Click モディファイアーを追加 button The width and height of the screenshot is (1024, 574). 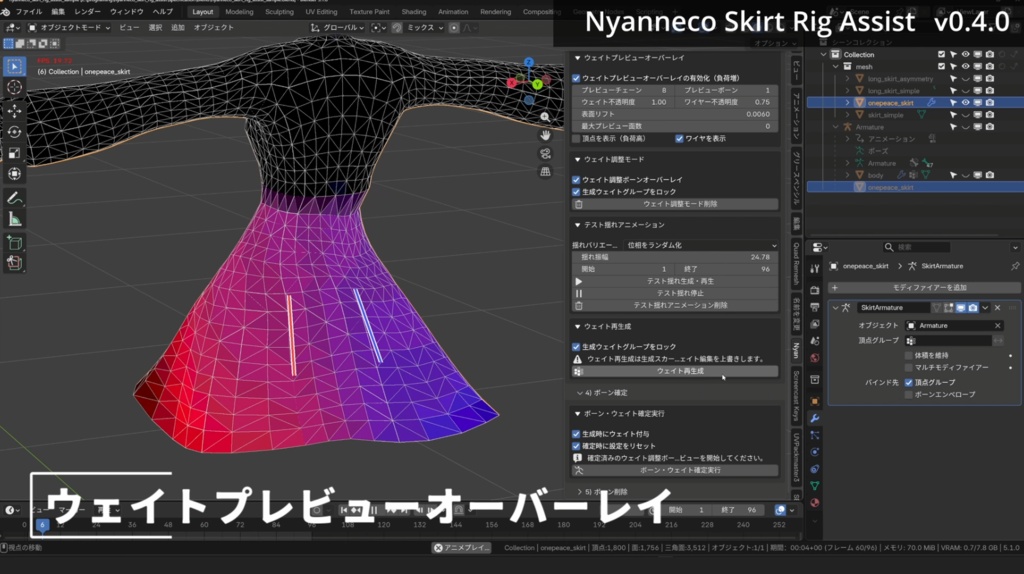coord(923,287)
